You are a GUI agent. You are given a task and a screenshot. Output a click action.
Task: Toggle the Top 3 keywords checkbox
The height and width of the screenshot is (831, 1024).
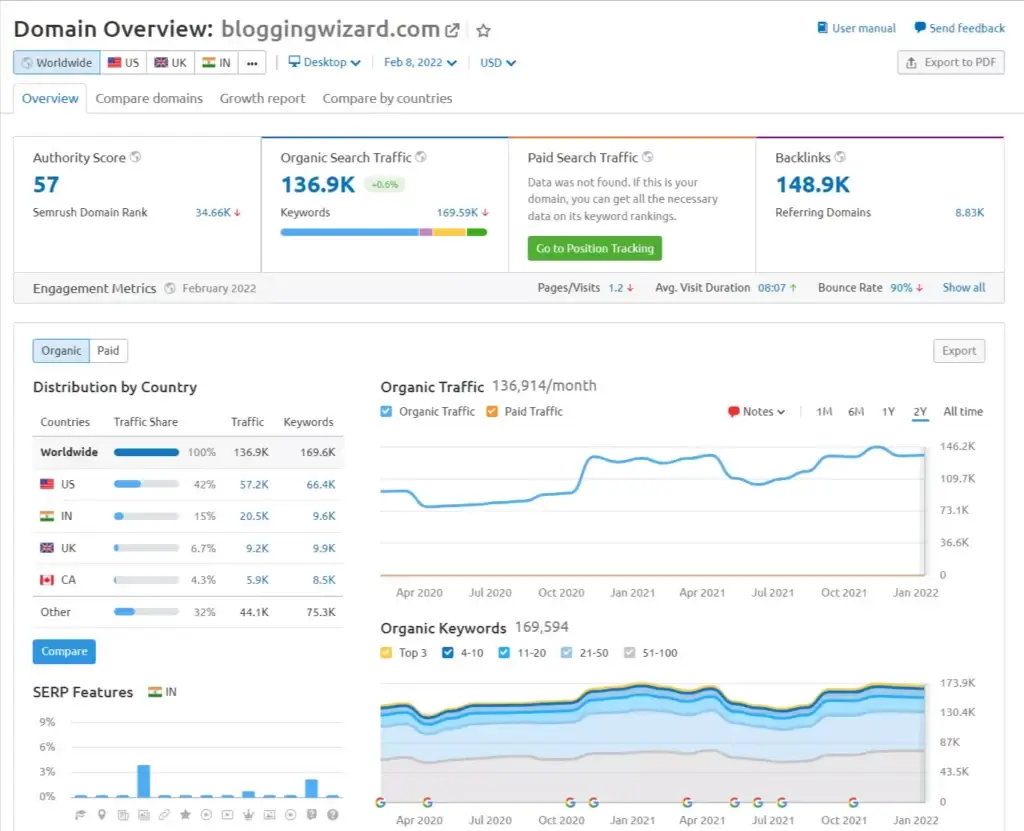(x=386, y=653)
